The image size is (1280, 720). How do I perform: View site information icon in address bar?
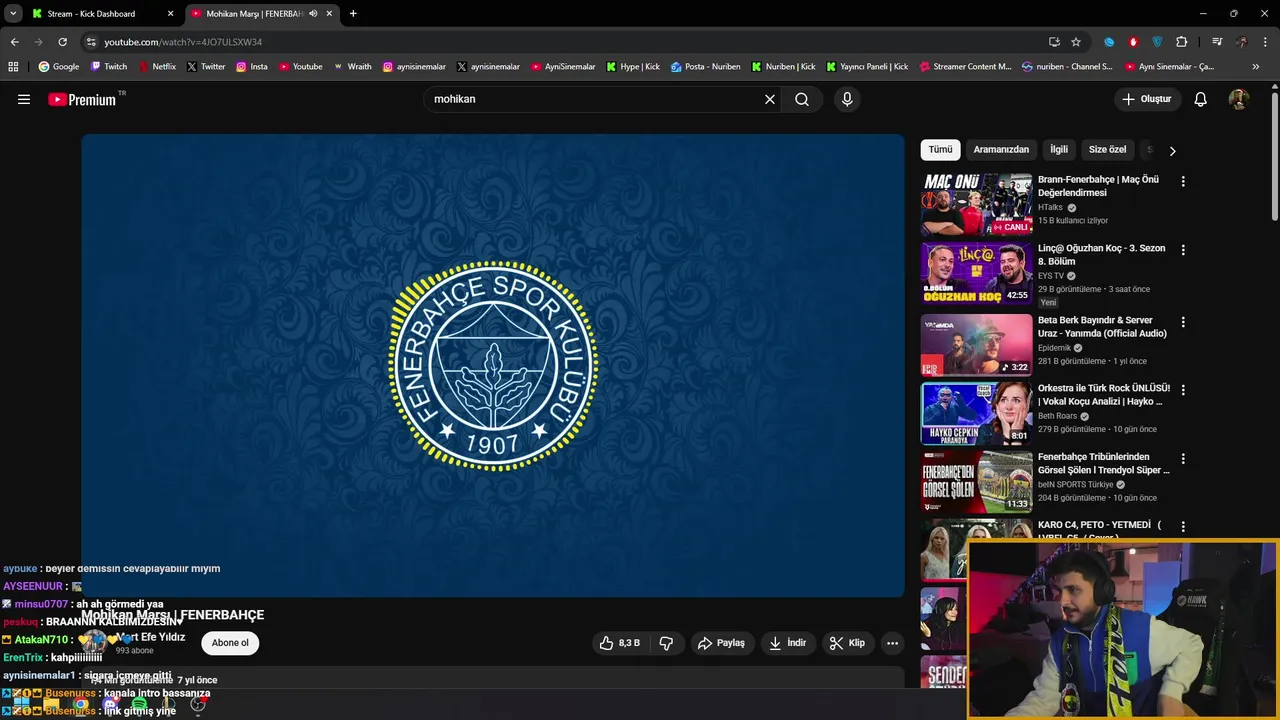(91, 42)
